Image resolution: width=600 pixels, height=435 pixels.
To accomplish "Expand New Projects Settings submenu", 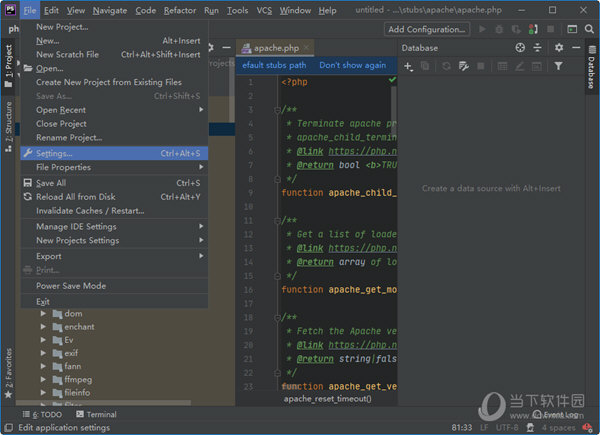I will [114, 240].
